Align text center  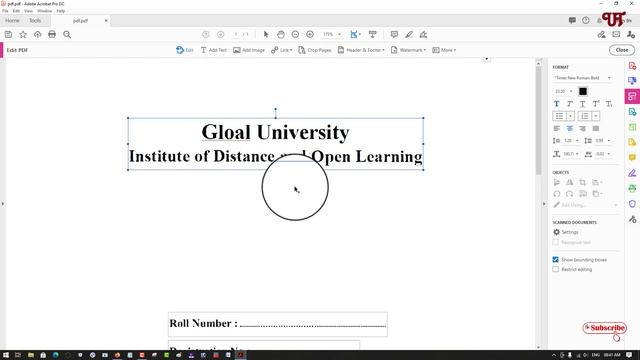pos(570,129)
